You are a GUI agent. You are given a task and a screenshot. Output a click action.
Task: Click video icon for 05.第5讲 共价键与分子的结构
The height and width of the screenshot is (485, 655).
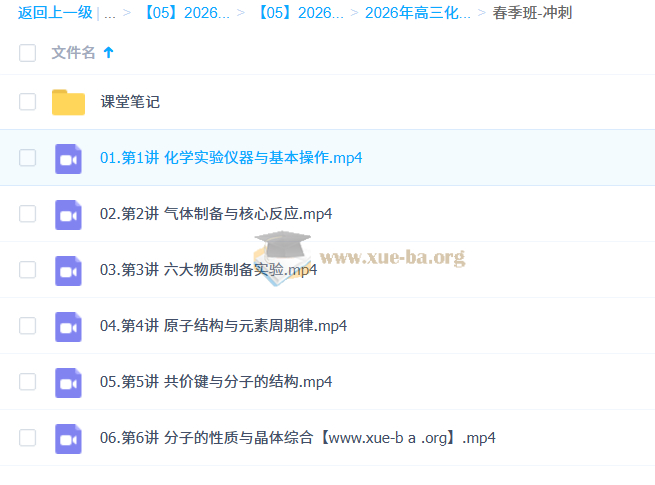(x=68, y=382)
